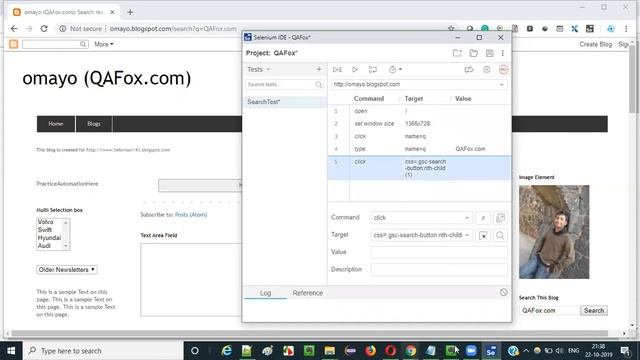Screen dimensions: 640x360
Task: Clear the log icon
Action: point(503,292)
